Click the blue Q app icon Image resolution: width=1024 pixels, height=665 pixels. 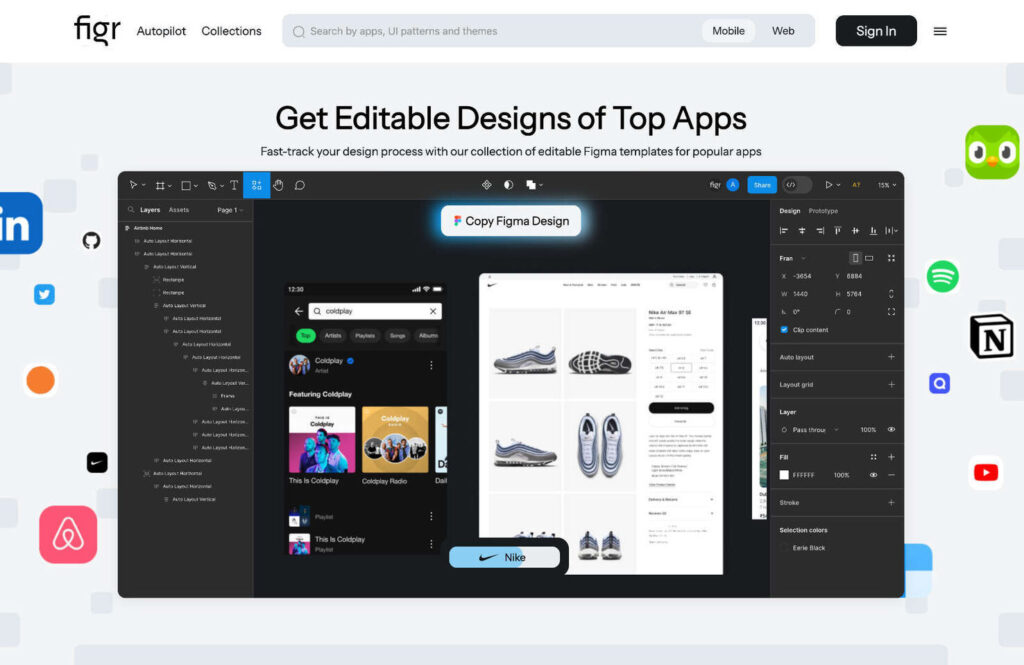[x=939, y=383]
